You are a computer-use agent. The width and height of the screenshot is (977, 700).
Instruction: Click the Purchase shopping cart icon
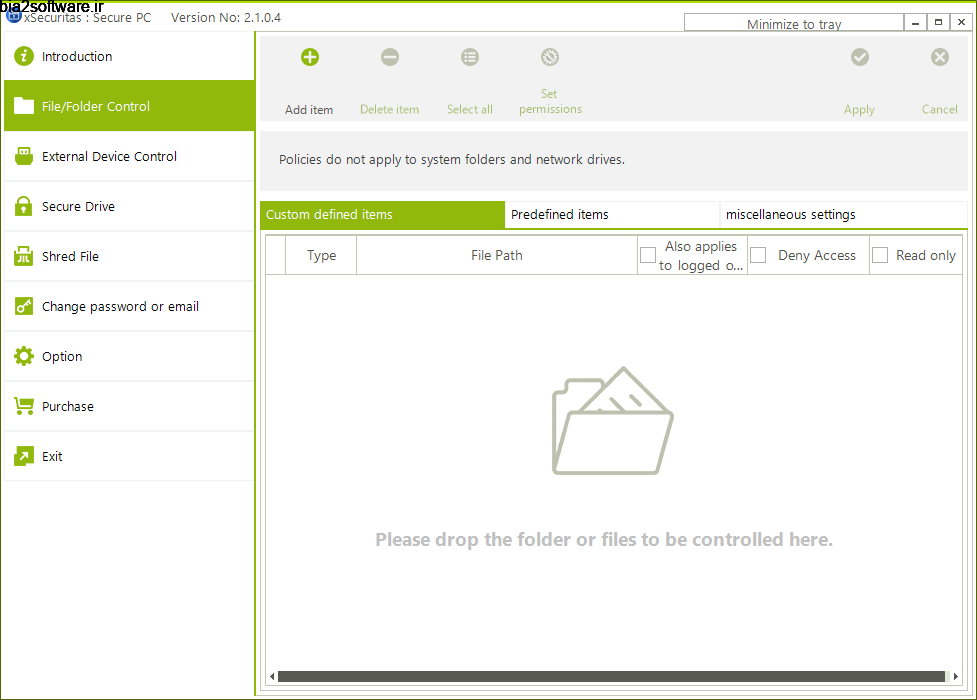coord(22,406)
